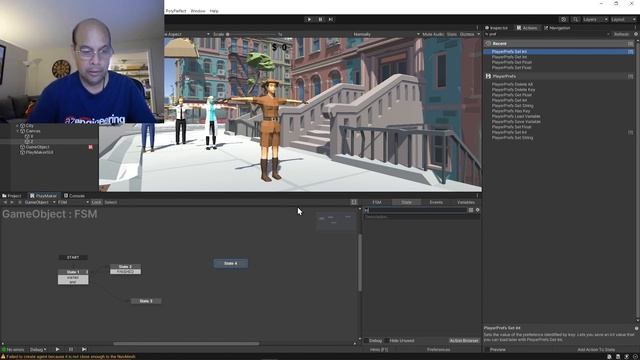Toggle the minimap icon in PlayMaker toolbar
This screenshot has height=360, width=640.
tap(354, 202)
